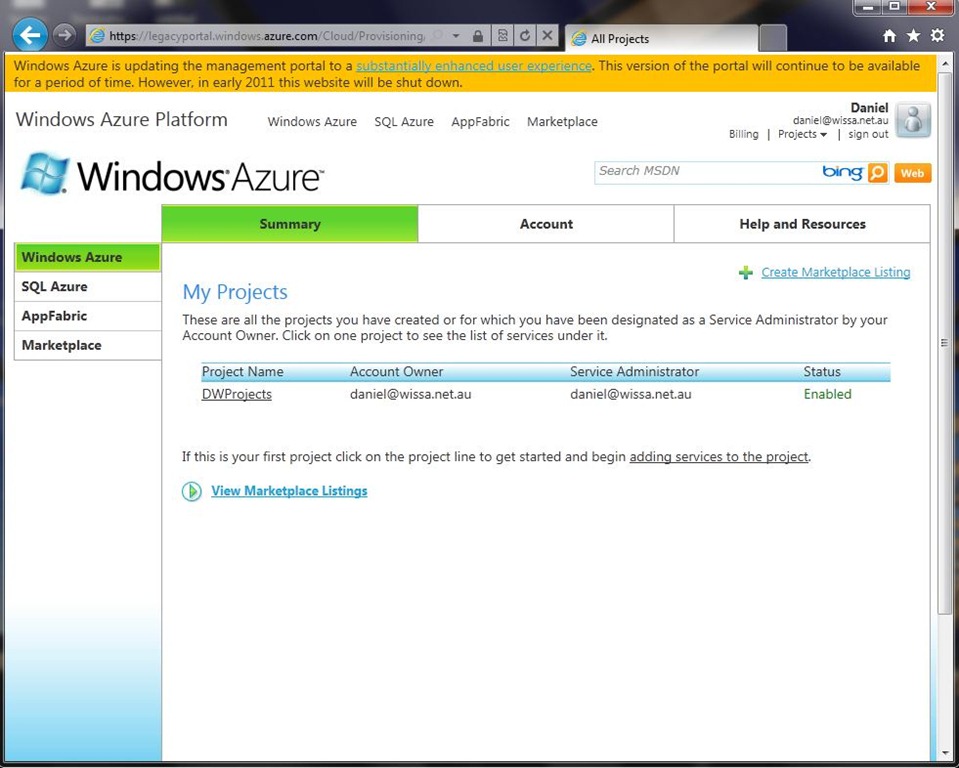Refresh the page with reload icon
This screenshot has width=959, height=768.
tap(525, 35)
